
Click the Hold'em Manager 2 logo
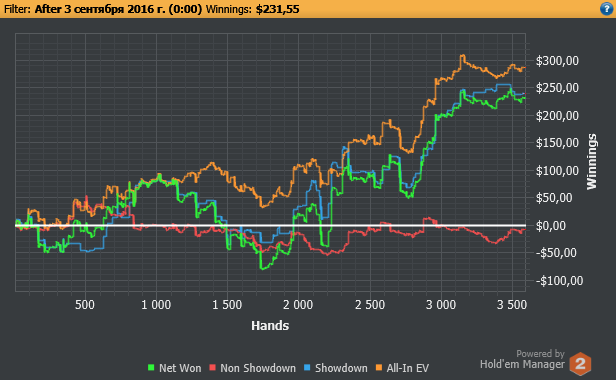coord(580,364)
